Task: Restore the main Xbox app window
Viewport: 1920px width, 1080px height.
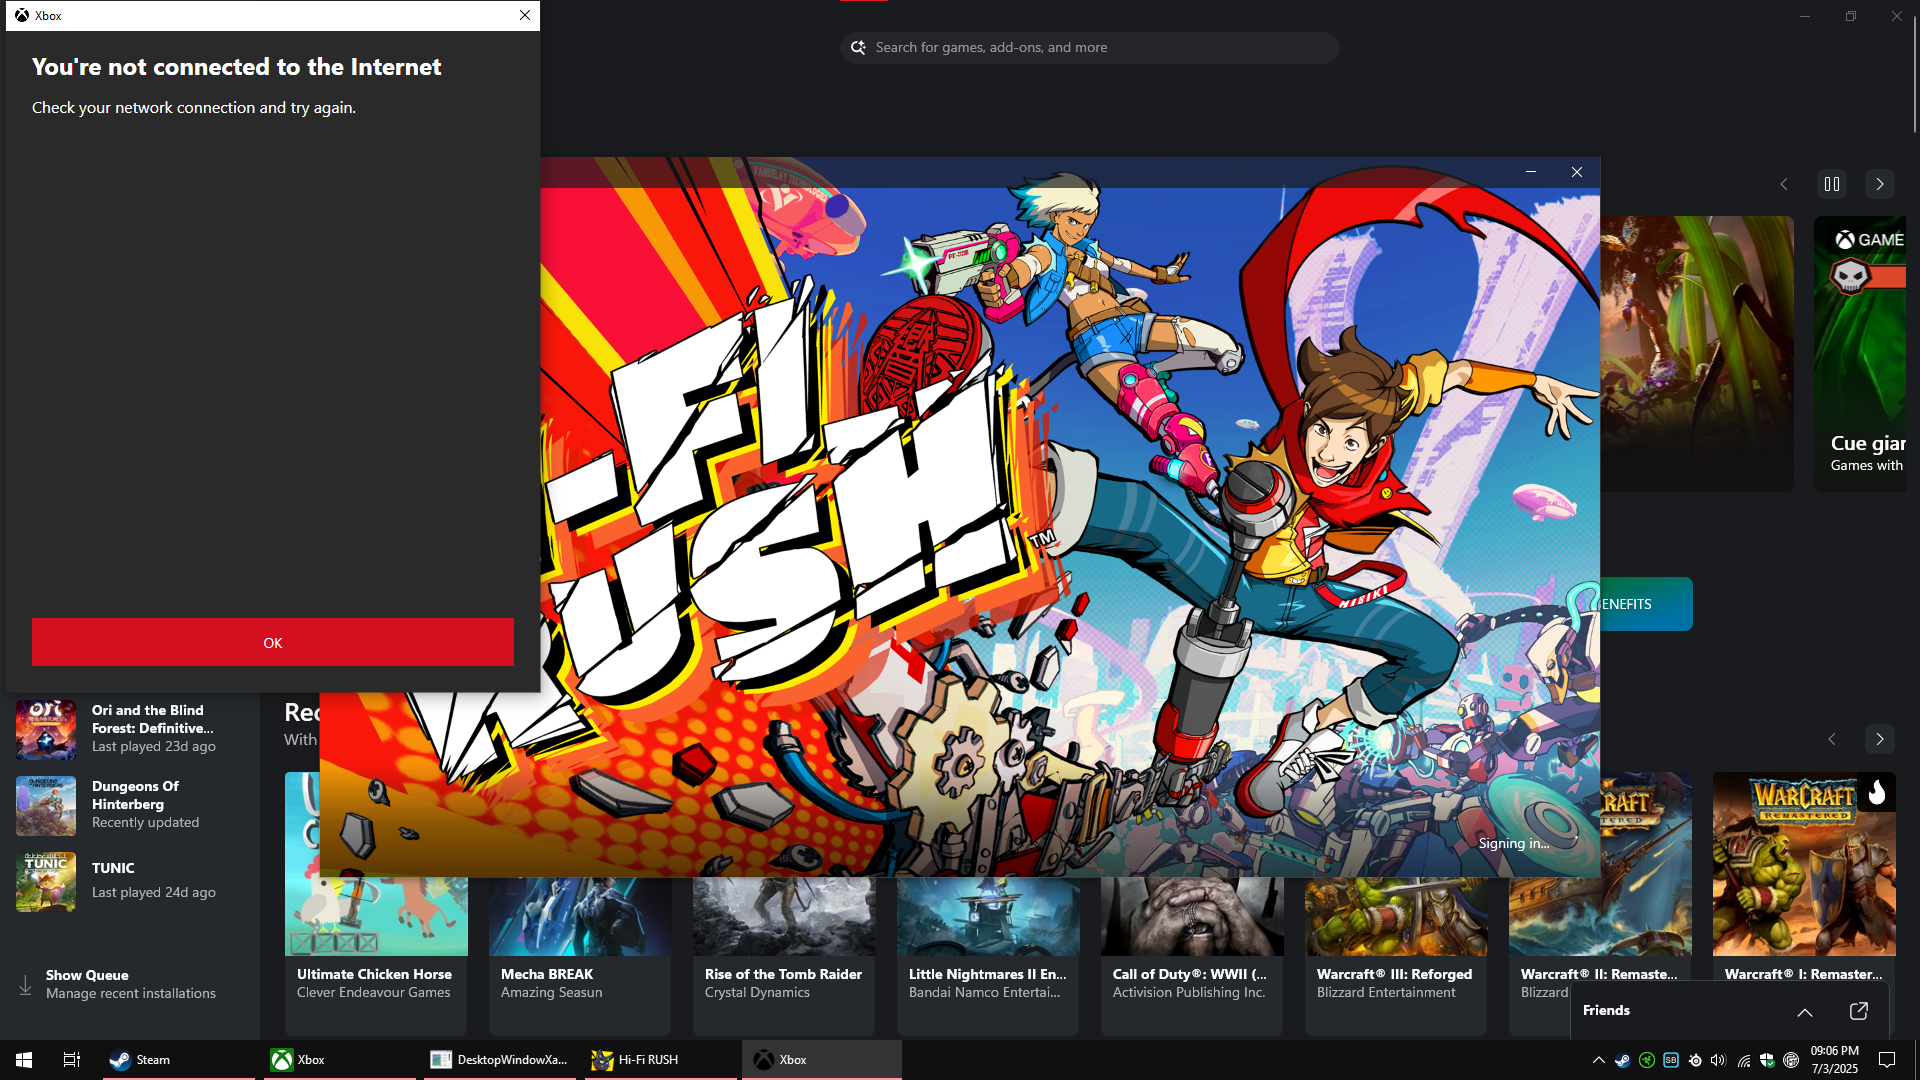Action: click(1851, 16)
